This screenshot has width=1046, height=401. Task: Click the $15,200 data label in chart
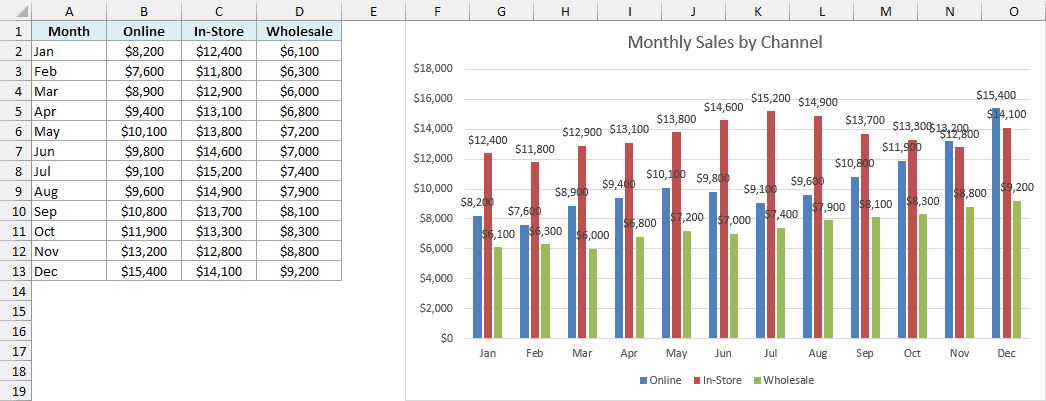point(770,98)
